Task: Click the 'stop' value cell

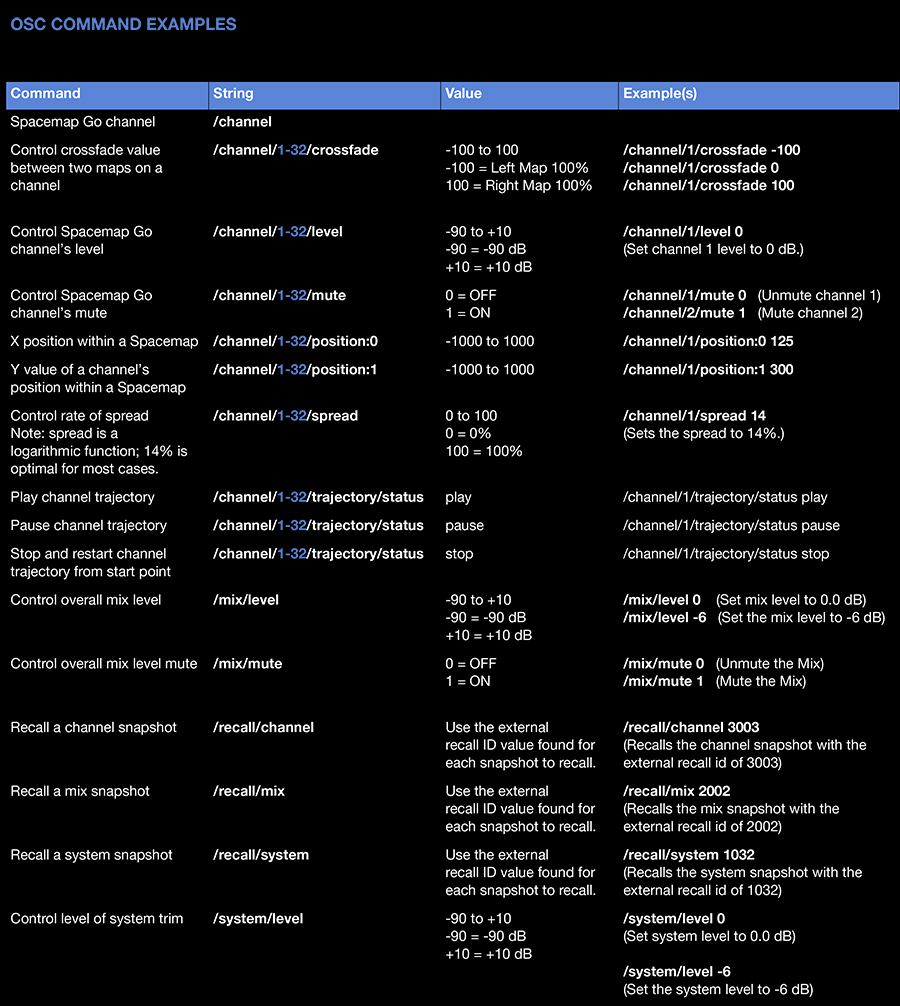Action: [x=459, y=554]
